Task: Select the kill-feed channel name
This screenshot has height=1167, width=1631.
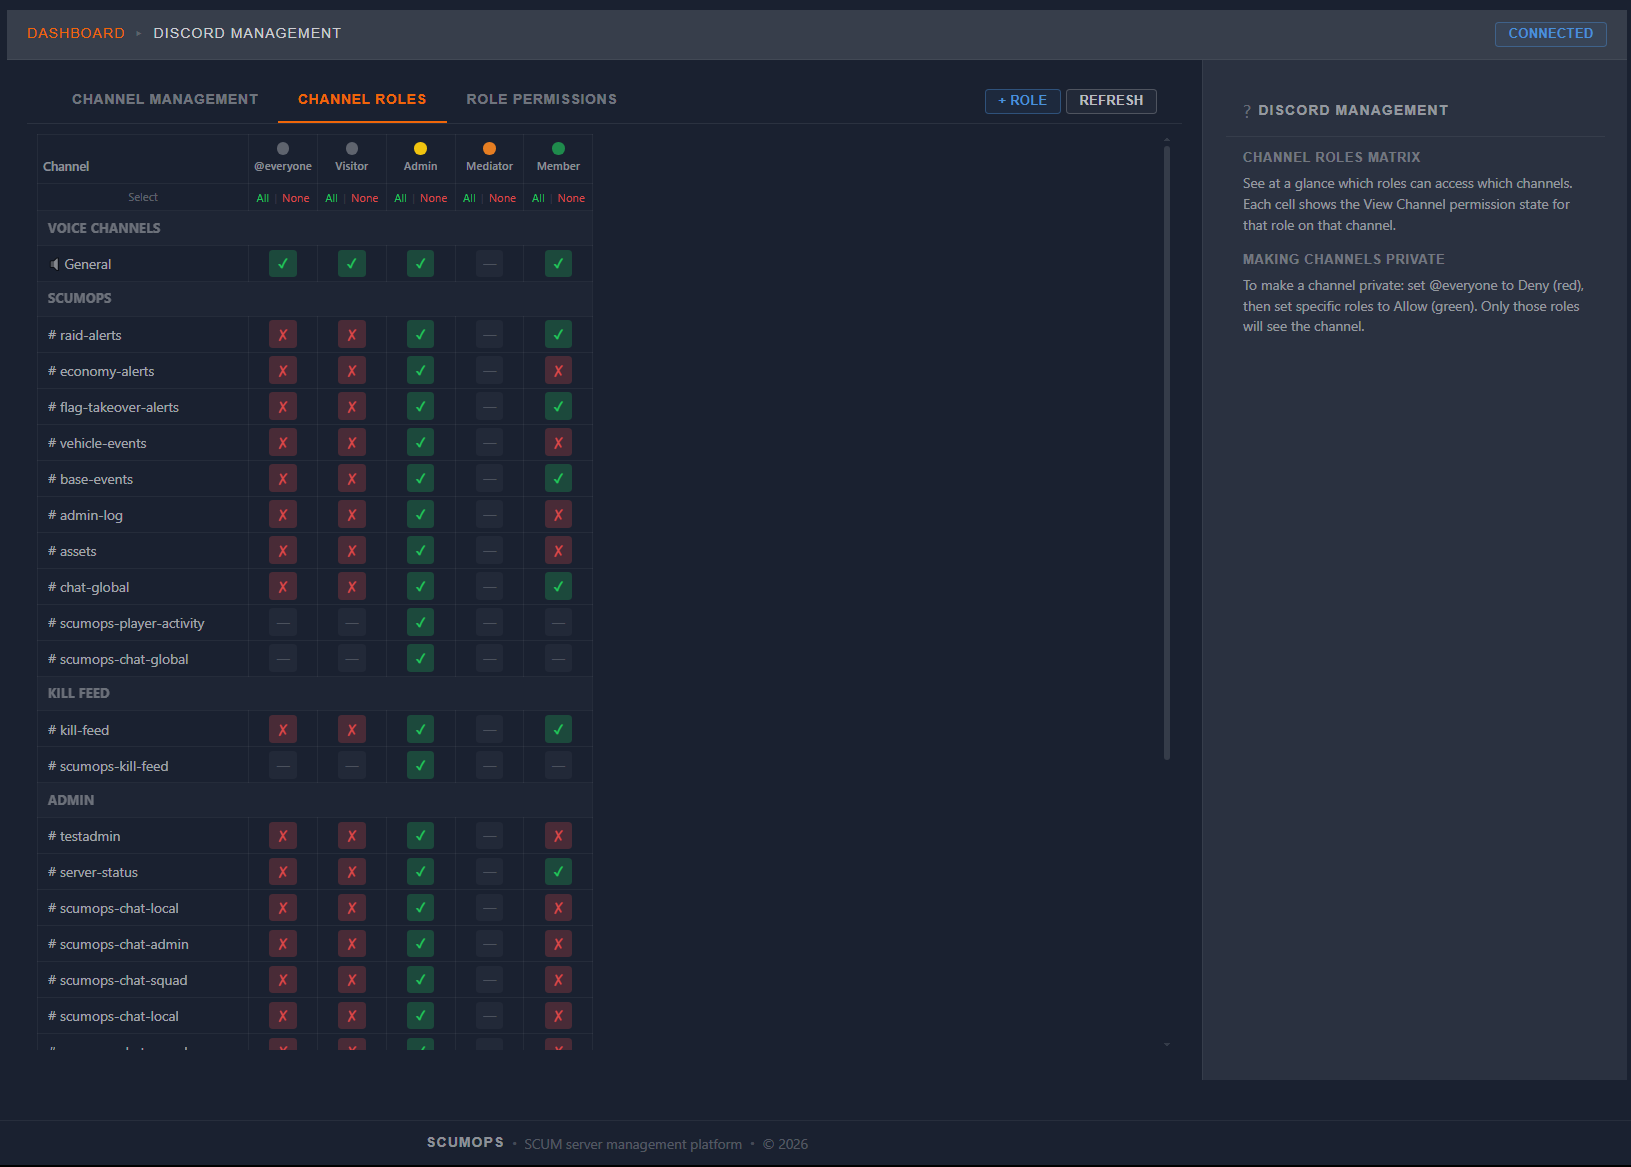Action: point(85,730)
